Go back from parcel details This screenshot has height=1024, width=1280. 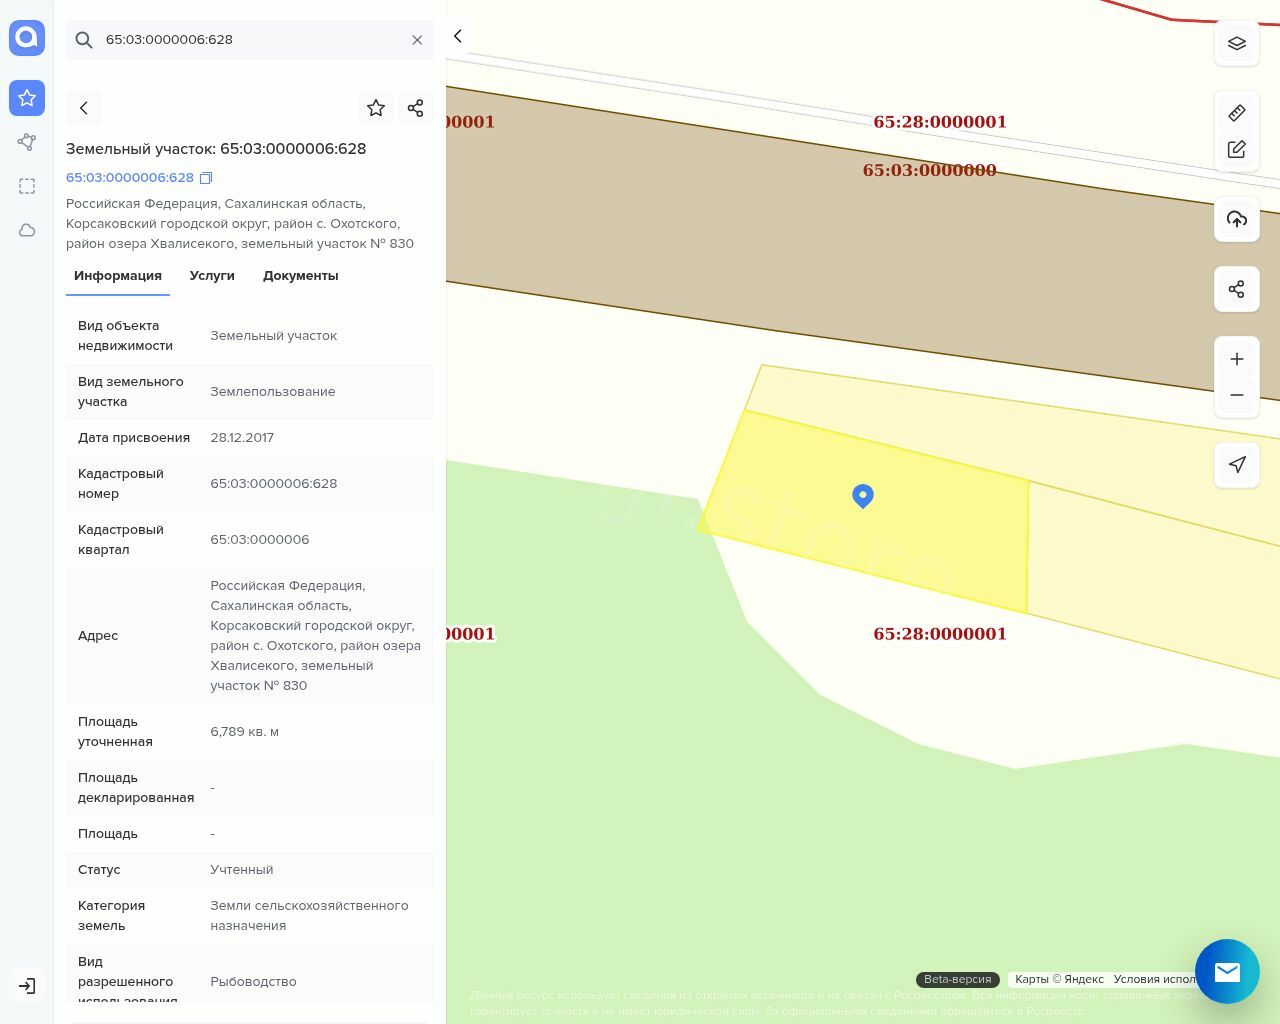(84, 108)
